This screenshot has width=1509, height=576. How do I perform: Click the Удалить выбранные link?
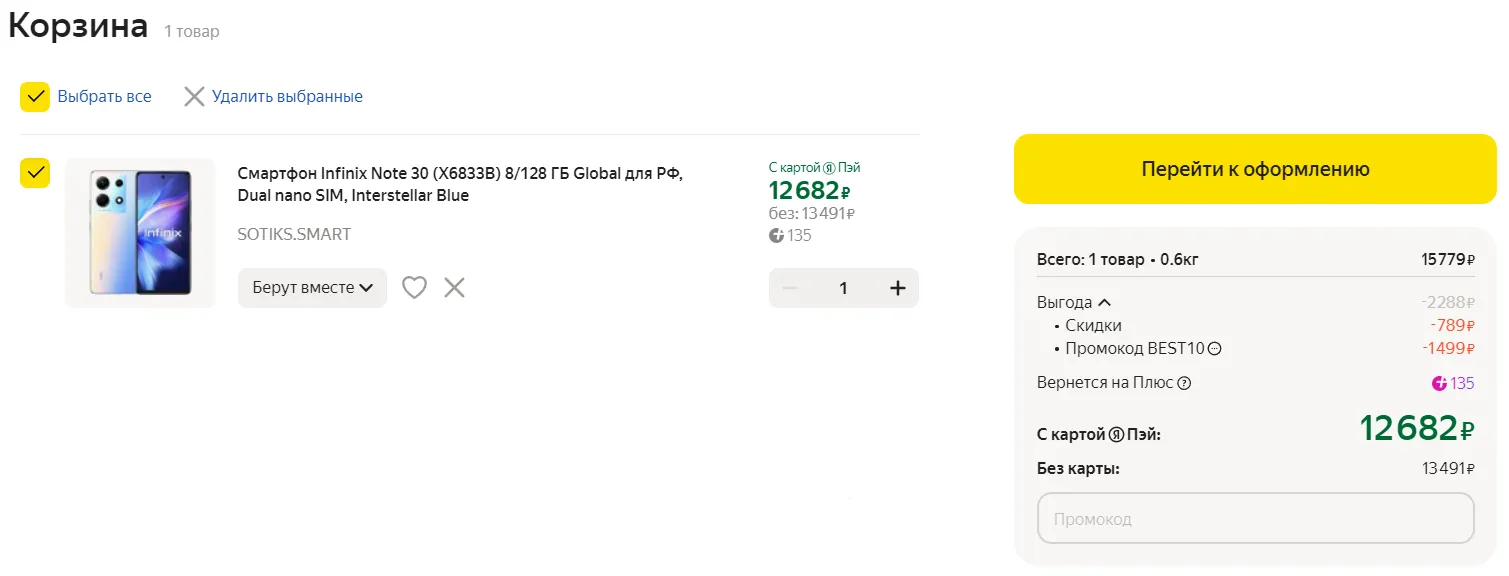(x=287, y=97)
